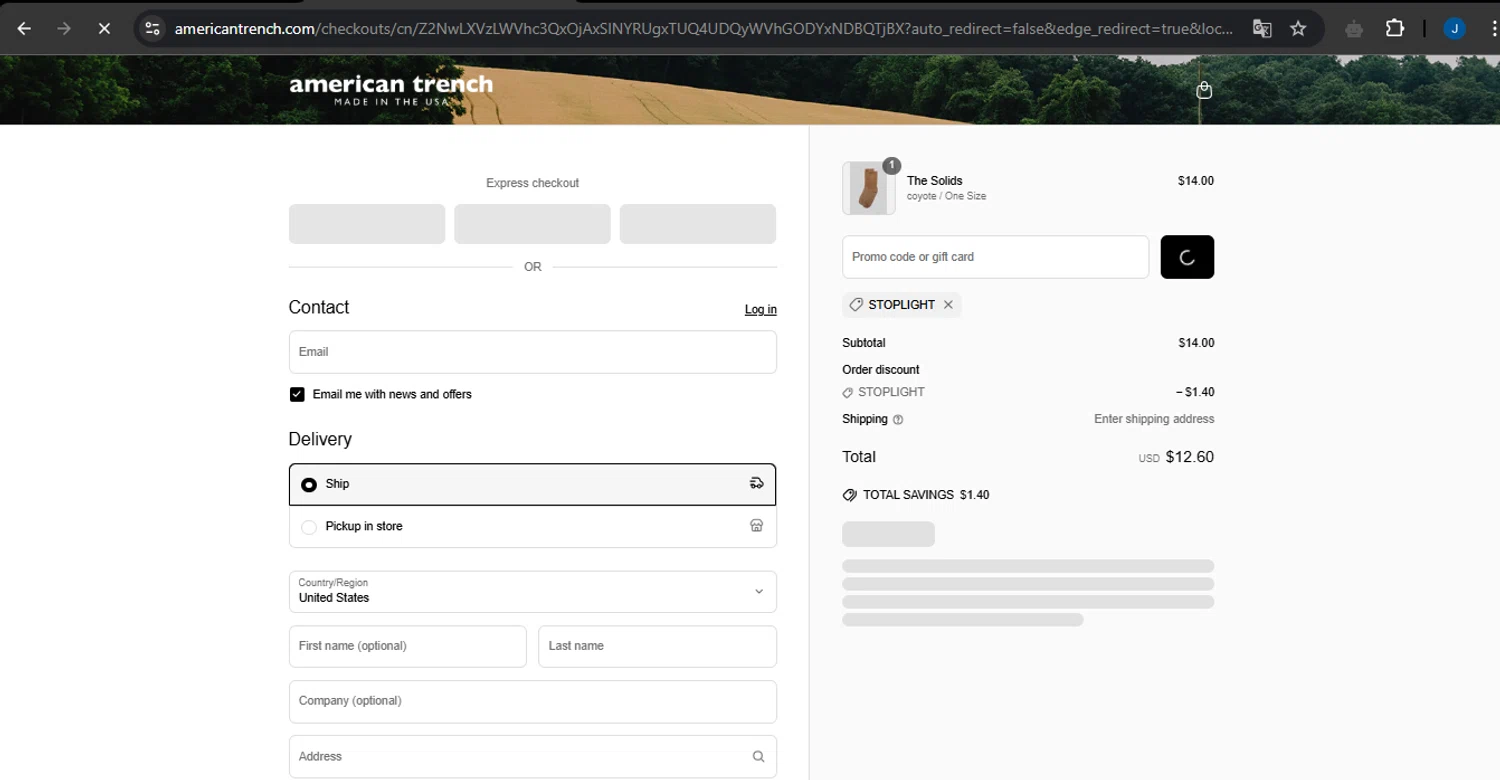Select the Ship delivery option
Image resolution: width=1500 pixels, height=780 pixels.
click(x=532, y=484)
